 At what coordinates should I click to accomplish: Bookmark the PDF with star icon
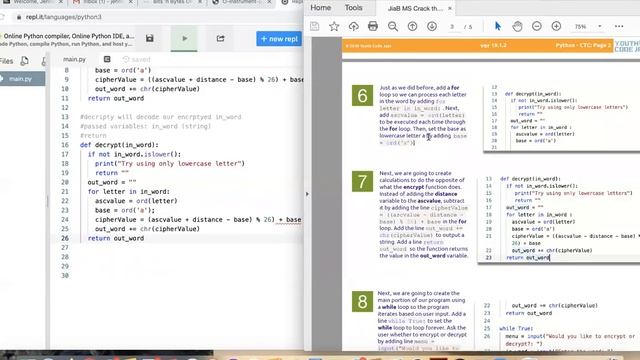click(x=334, y=27)
